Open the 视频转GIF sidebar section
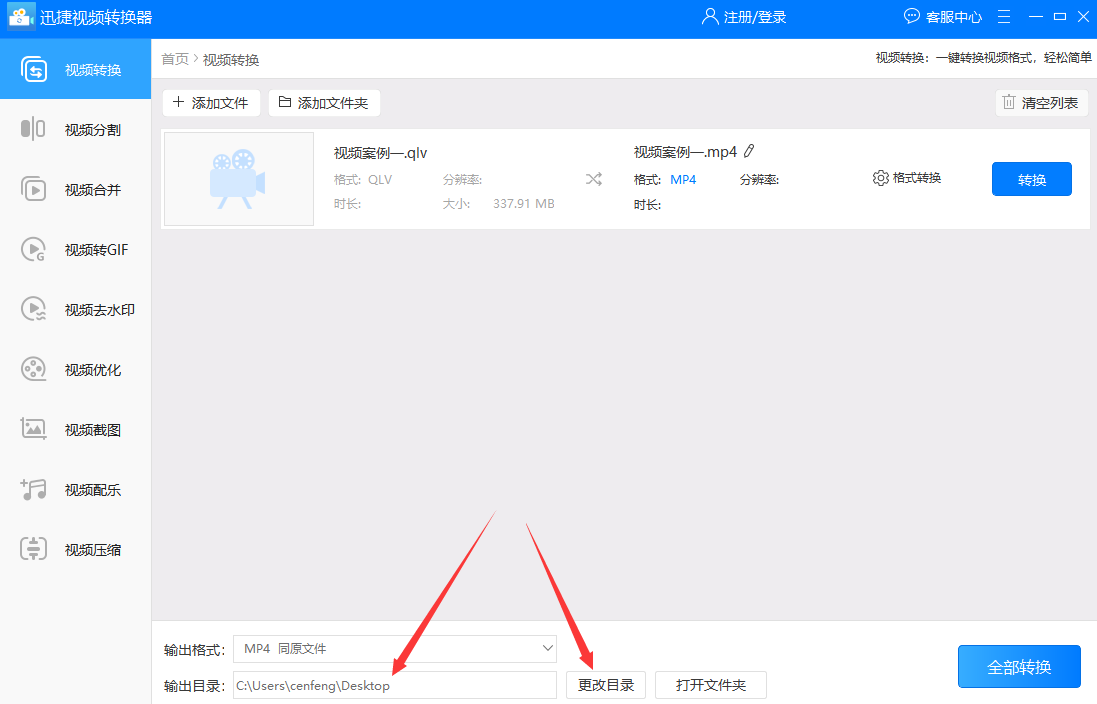 point(75,250)
